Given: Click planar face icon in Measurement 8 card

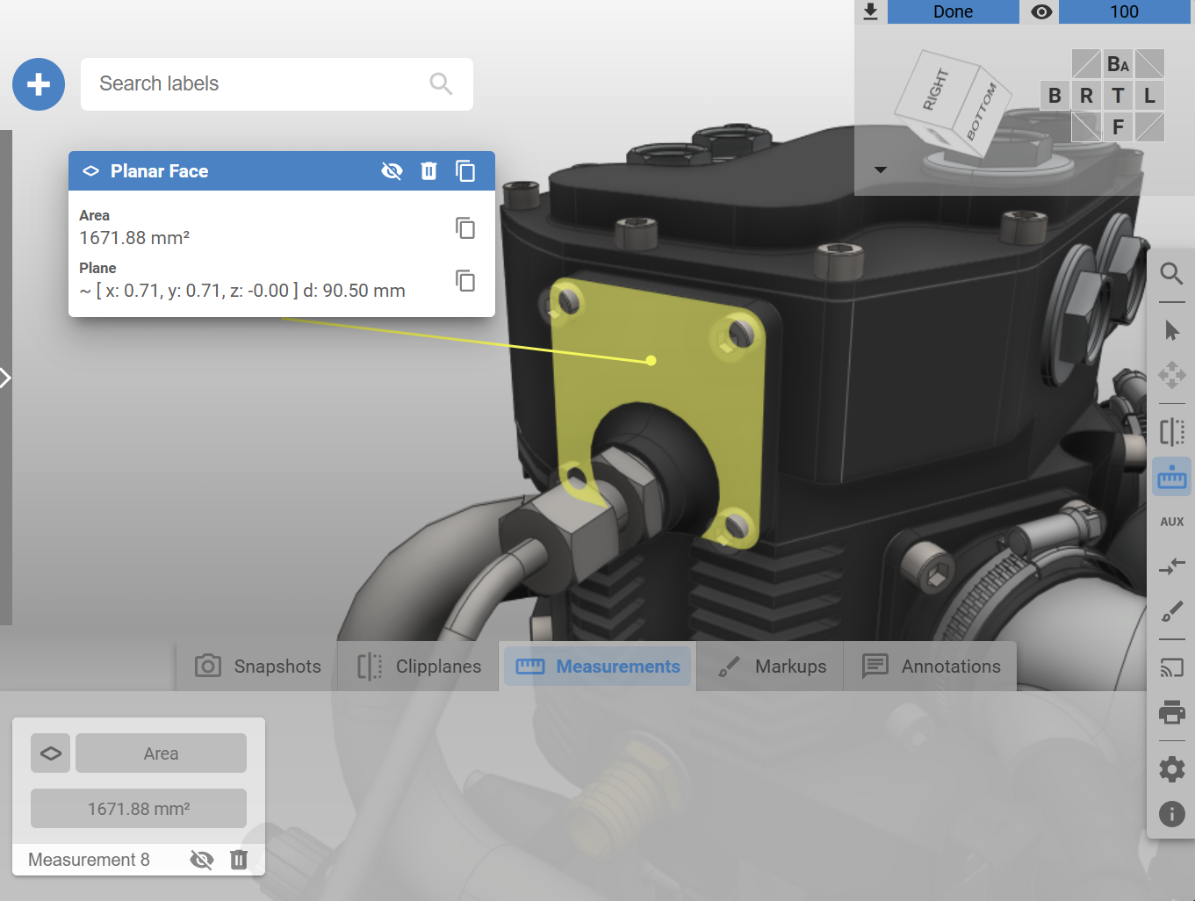Looking at the screenshot, I should click(x=50, y=753).
